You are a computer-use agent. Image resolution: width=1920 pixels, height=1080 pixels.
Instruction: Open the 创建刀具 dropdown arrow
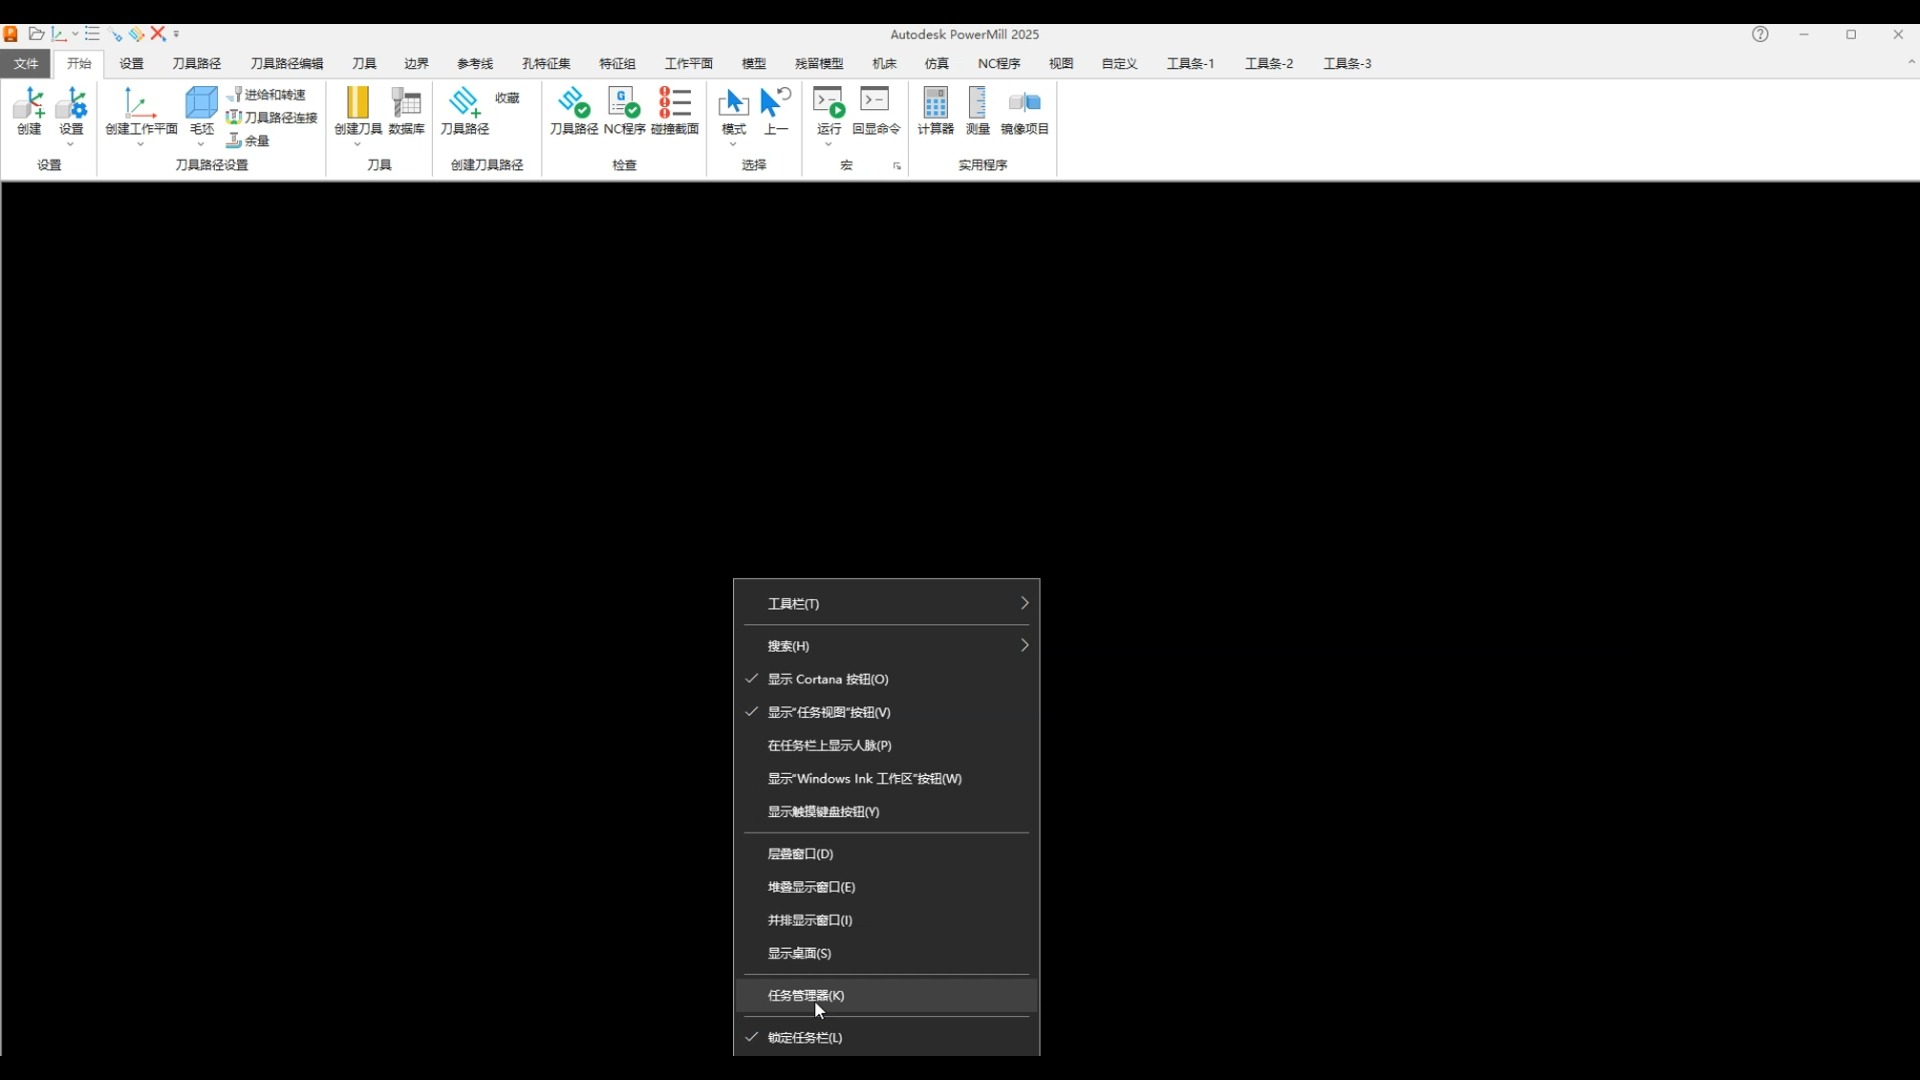tap(357, 145)
